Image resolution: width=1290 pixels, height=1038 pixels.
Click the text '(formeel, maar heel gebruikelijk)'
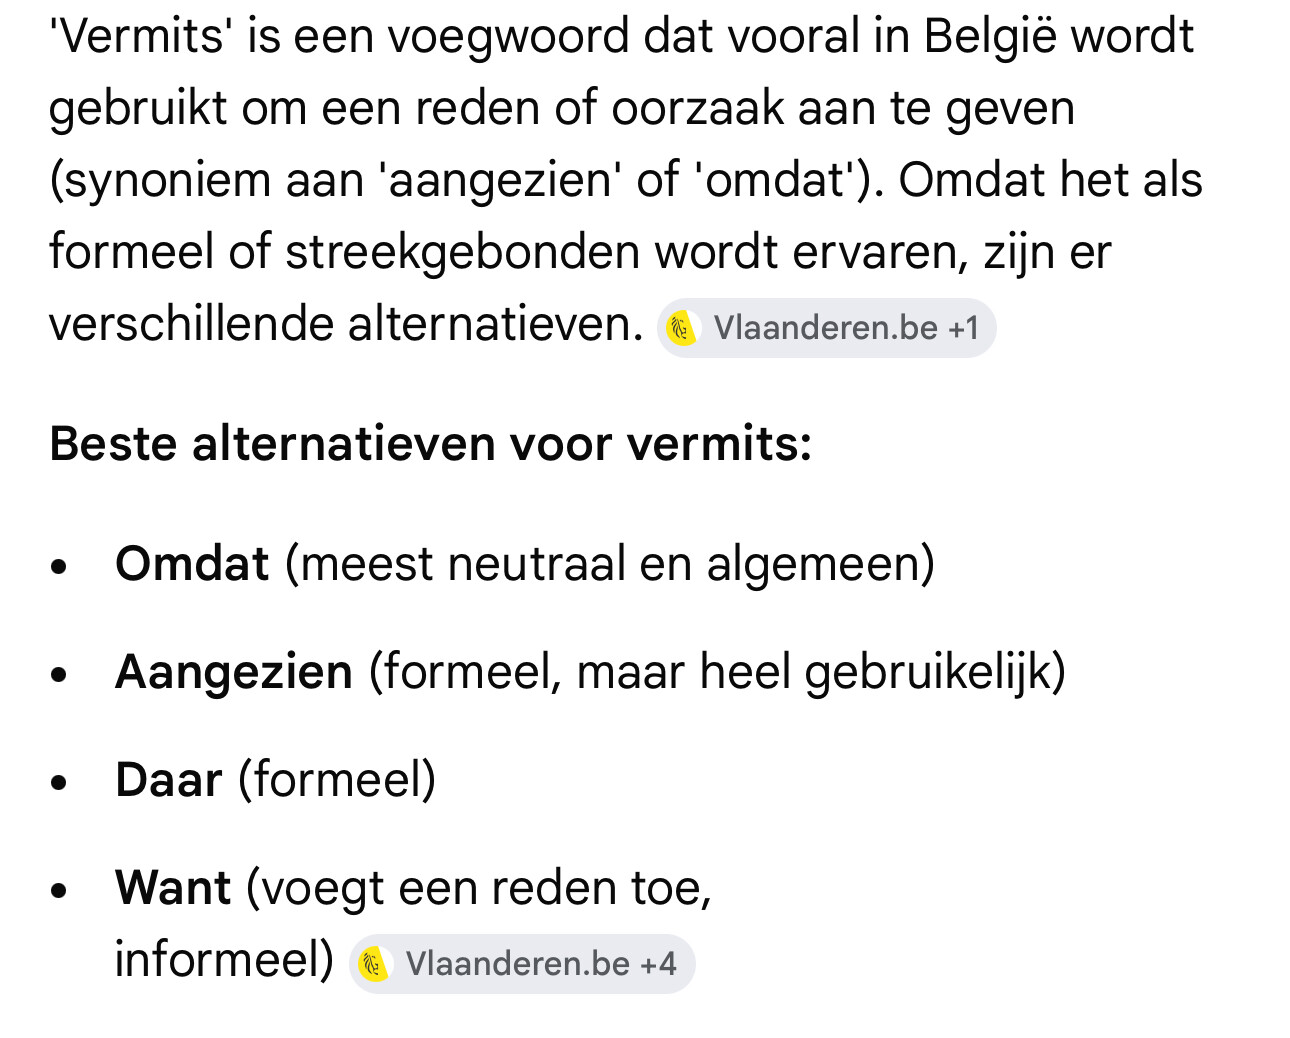tap(717, 672)
